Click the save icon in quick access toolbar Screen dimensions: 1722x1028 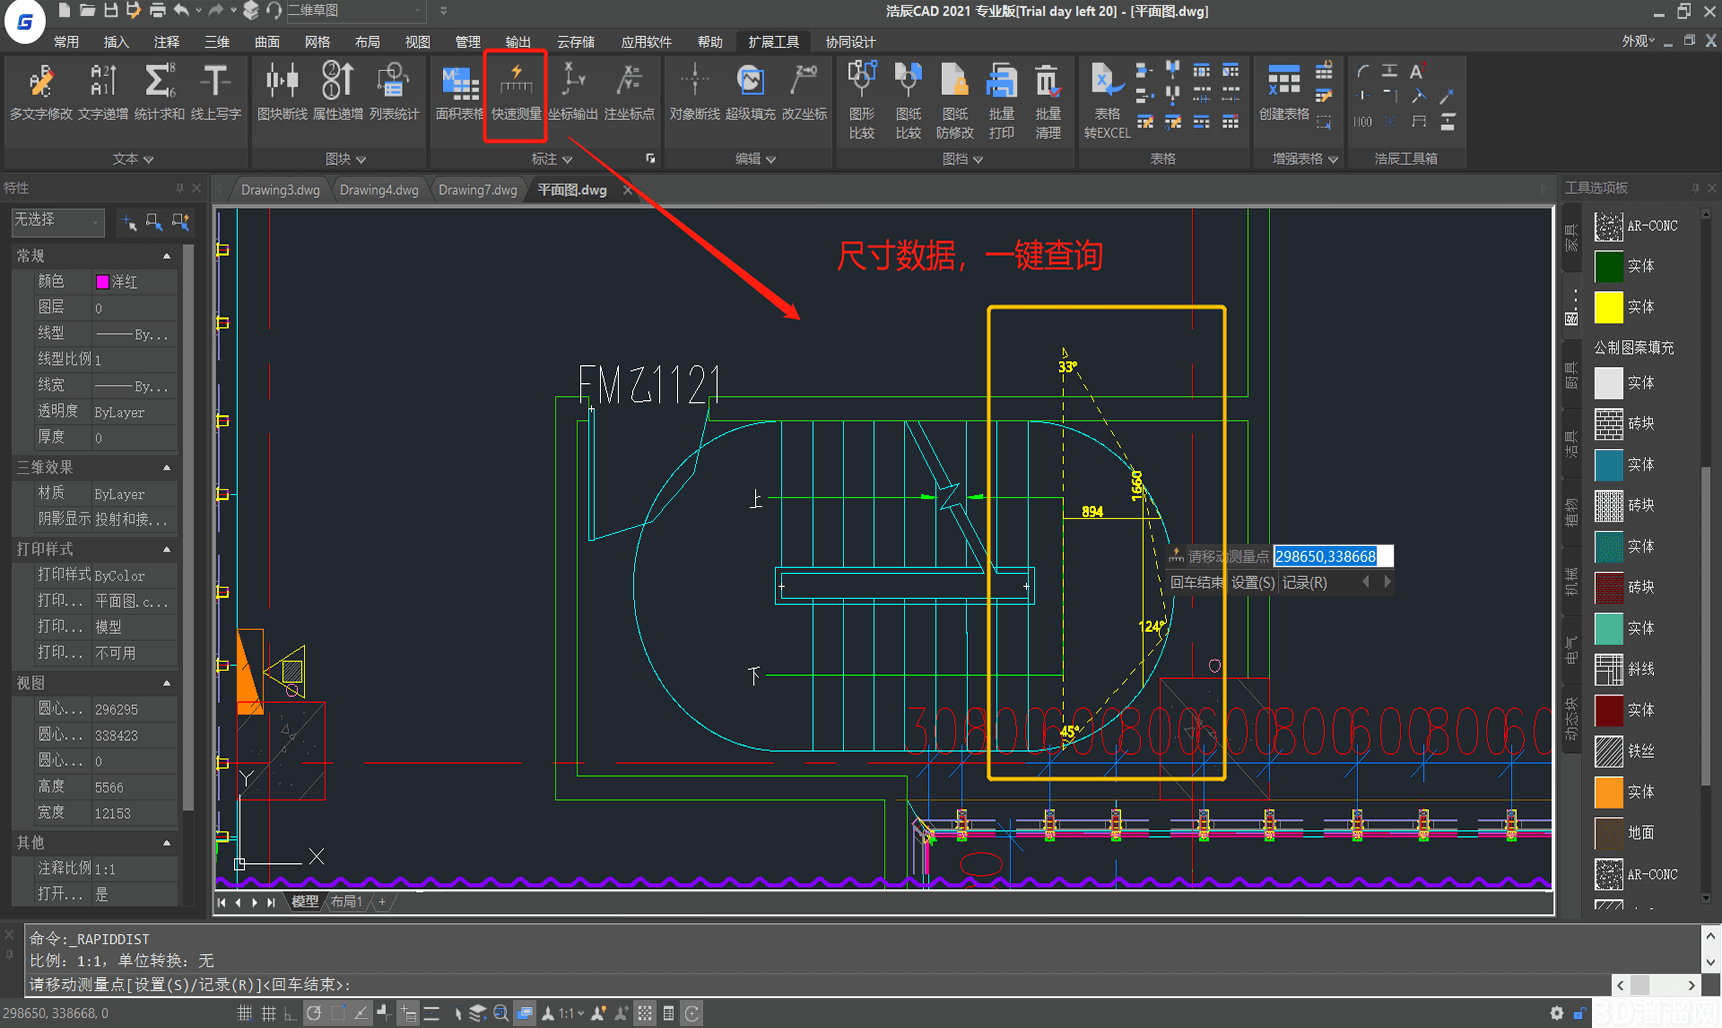pos(111,11)
